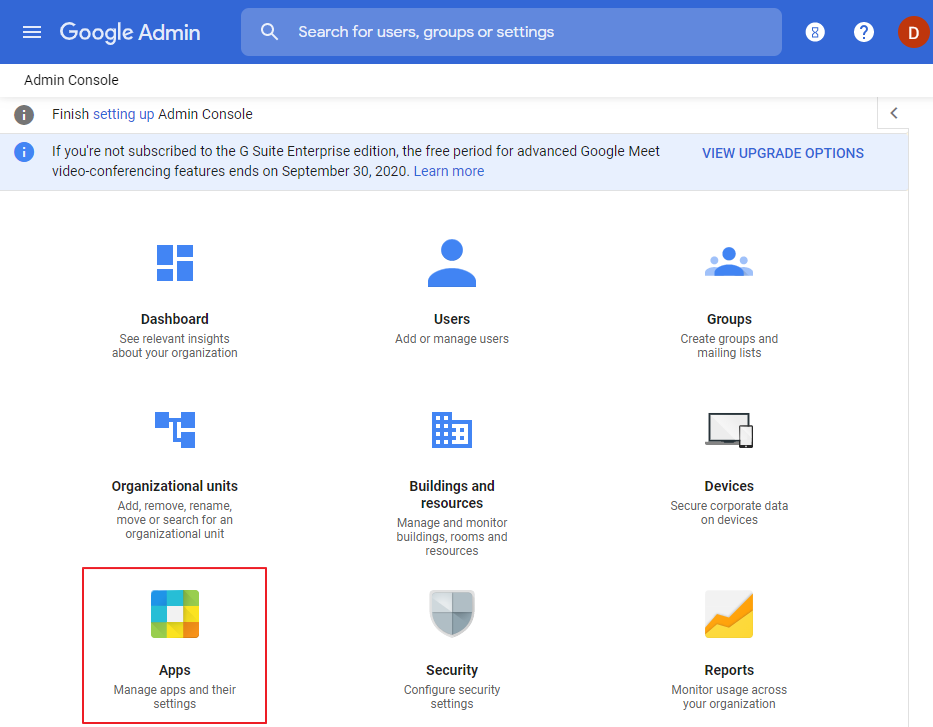Click 'Add or manage users' text
The width and height of the screenshot is (933, 727).
[452, 339]
